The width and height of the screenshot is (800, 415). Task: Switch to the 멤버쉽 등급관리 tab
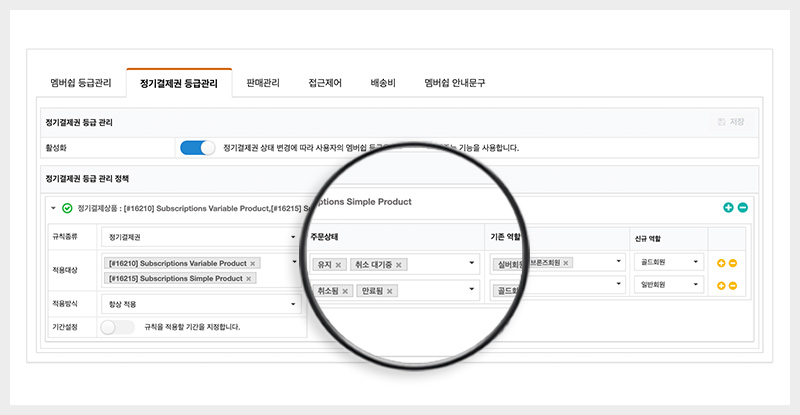coord(81,83)
